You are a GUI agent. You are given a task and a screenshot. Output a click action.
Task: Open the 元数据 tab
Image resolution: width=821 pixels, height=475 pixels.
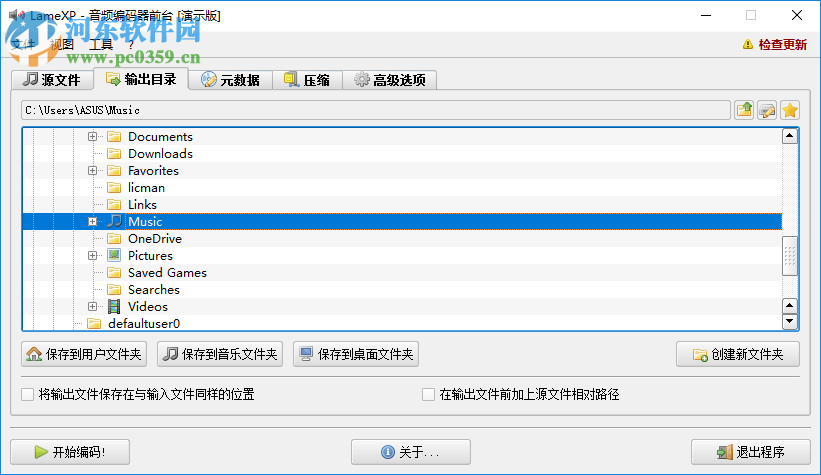coord(230,80)
